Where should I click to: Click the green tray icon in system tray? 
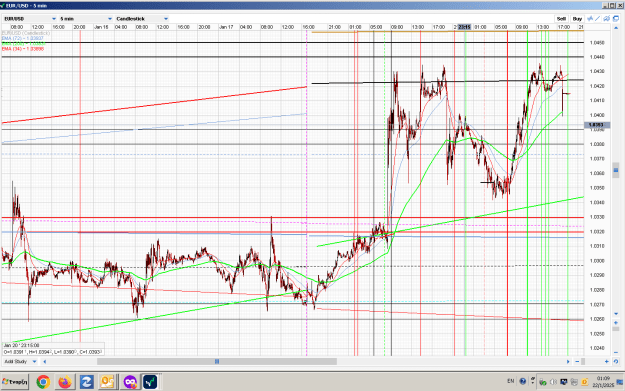[542, 382]
